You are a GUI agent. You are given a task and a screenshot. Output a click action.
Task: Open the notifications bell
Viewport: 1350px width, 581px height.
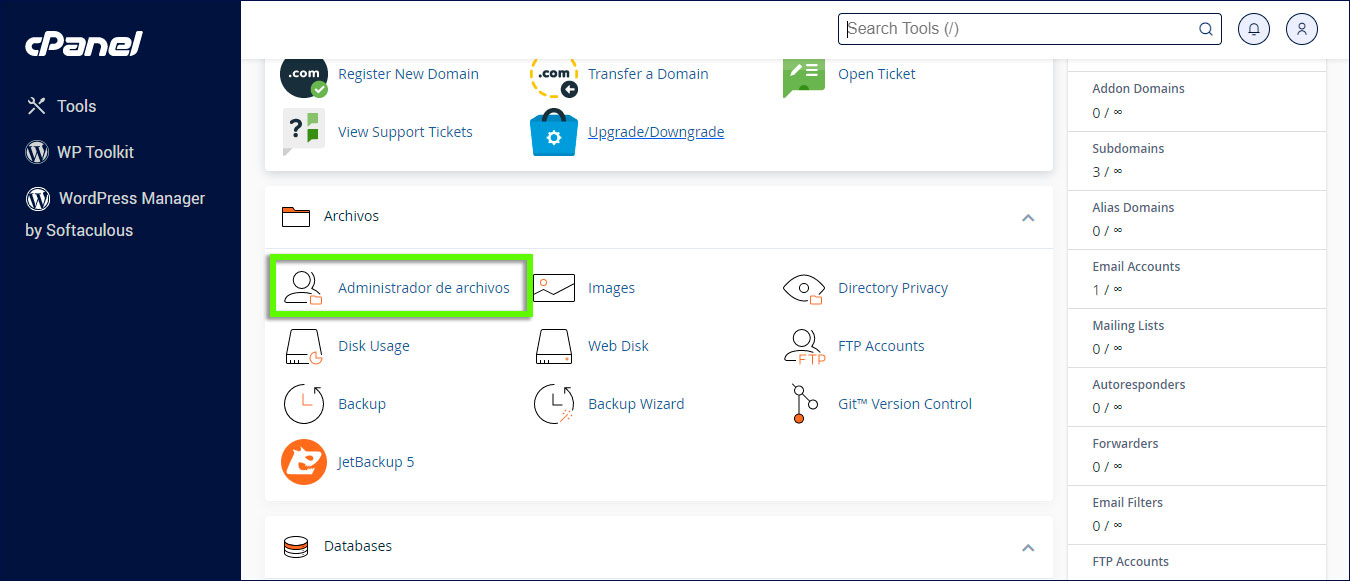coord(1254,28)
